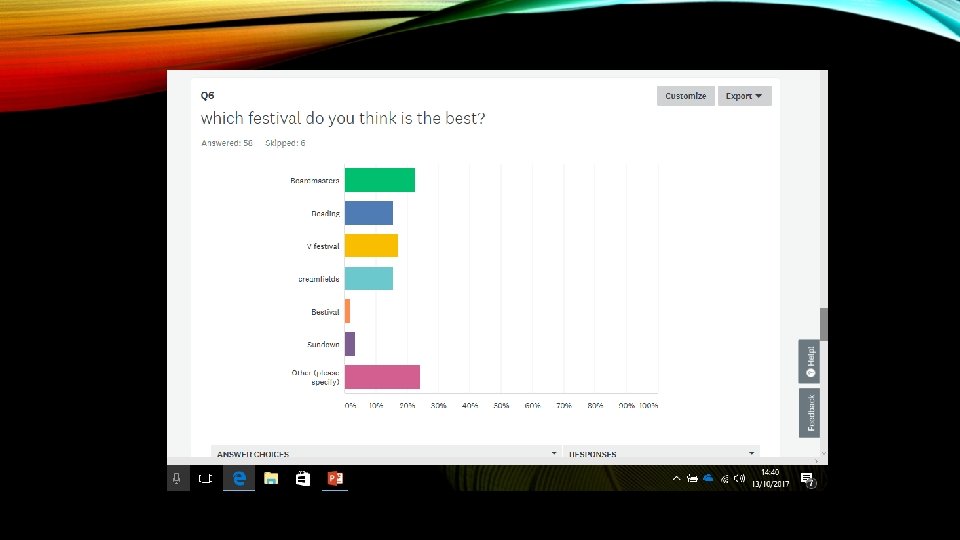The image size is (960, 540).
Task: Open the Feedback side tab
Action: 809,413
